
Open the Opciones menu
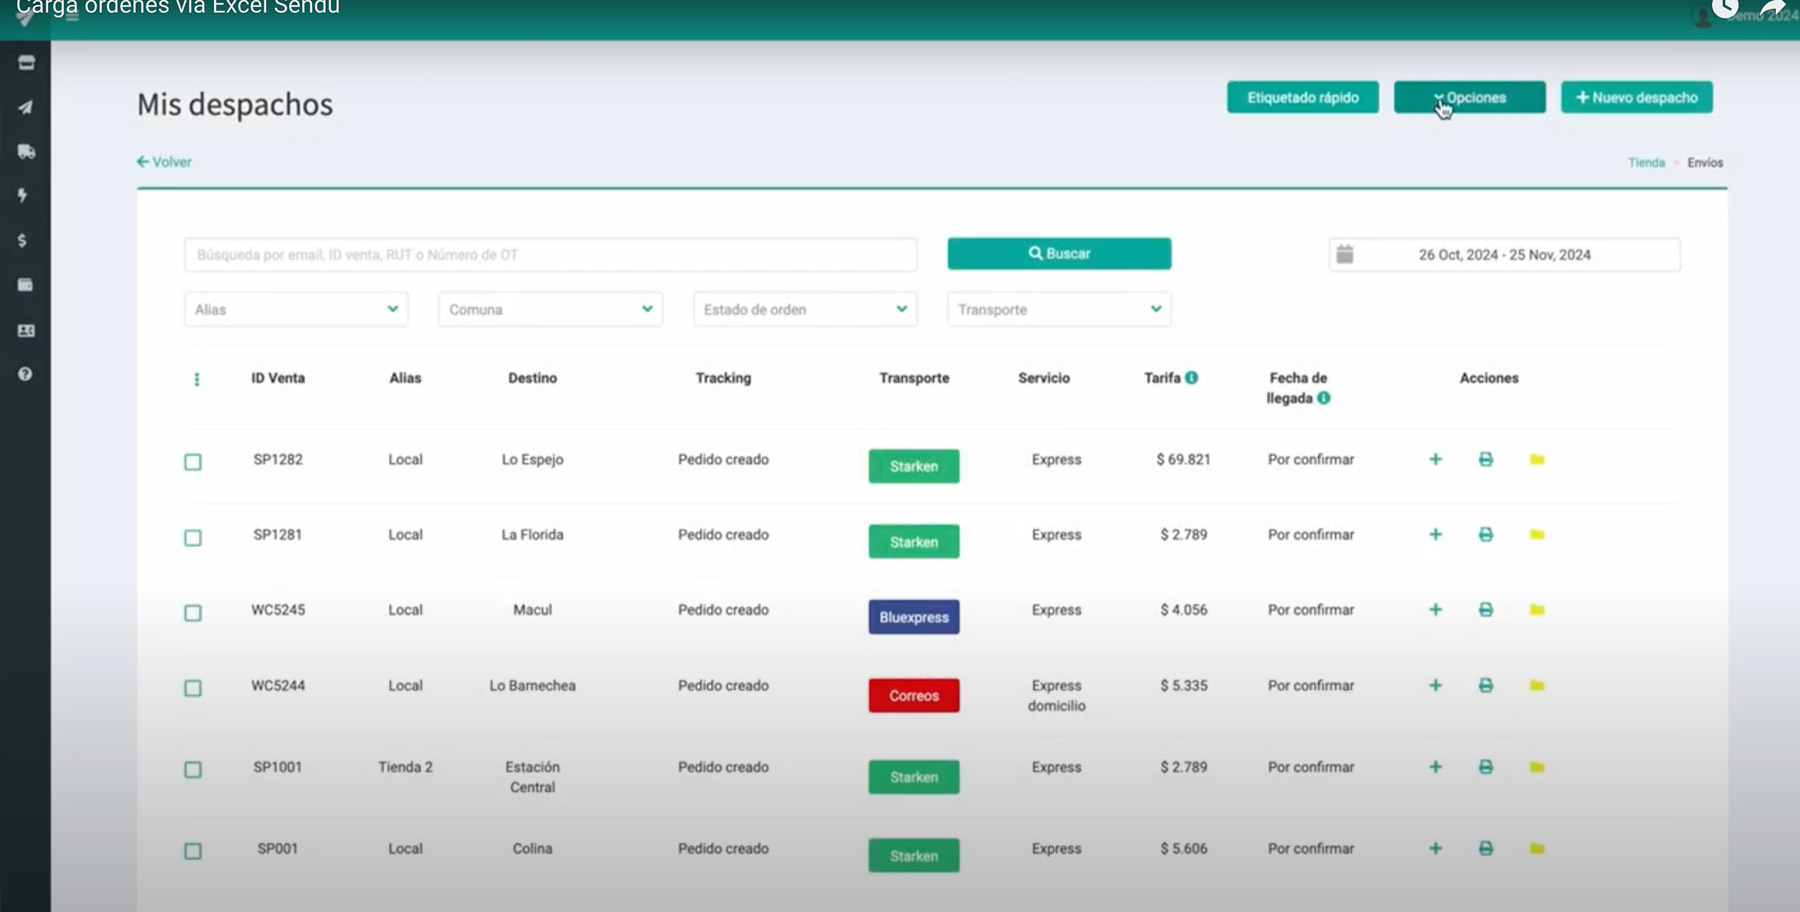[x=1469, y=98]
